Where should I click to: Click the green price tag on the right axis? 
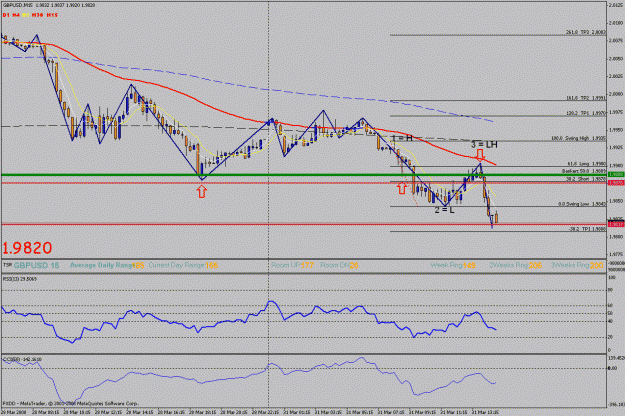616,175
